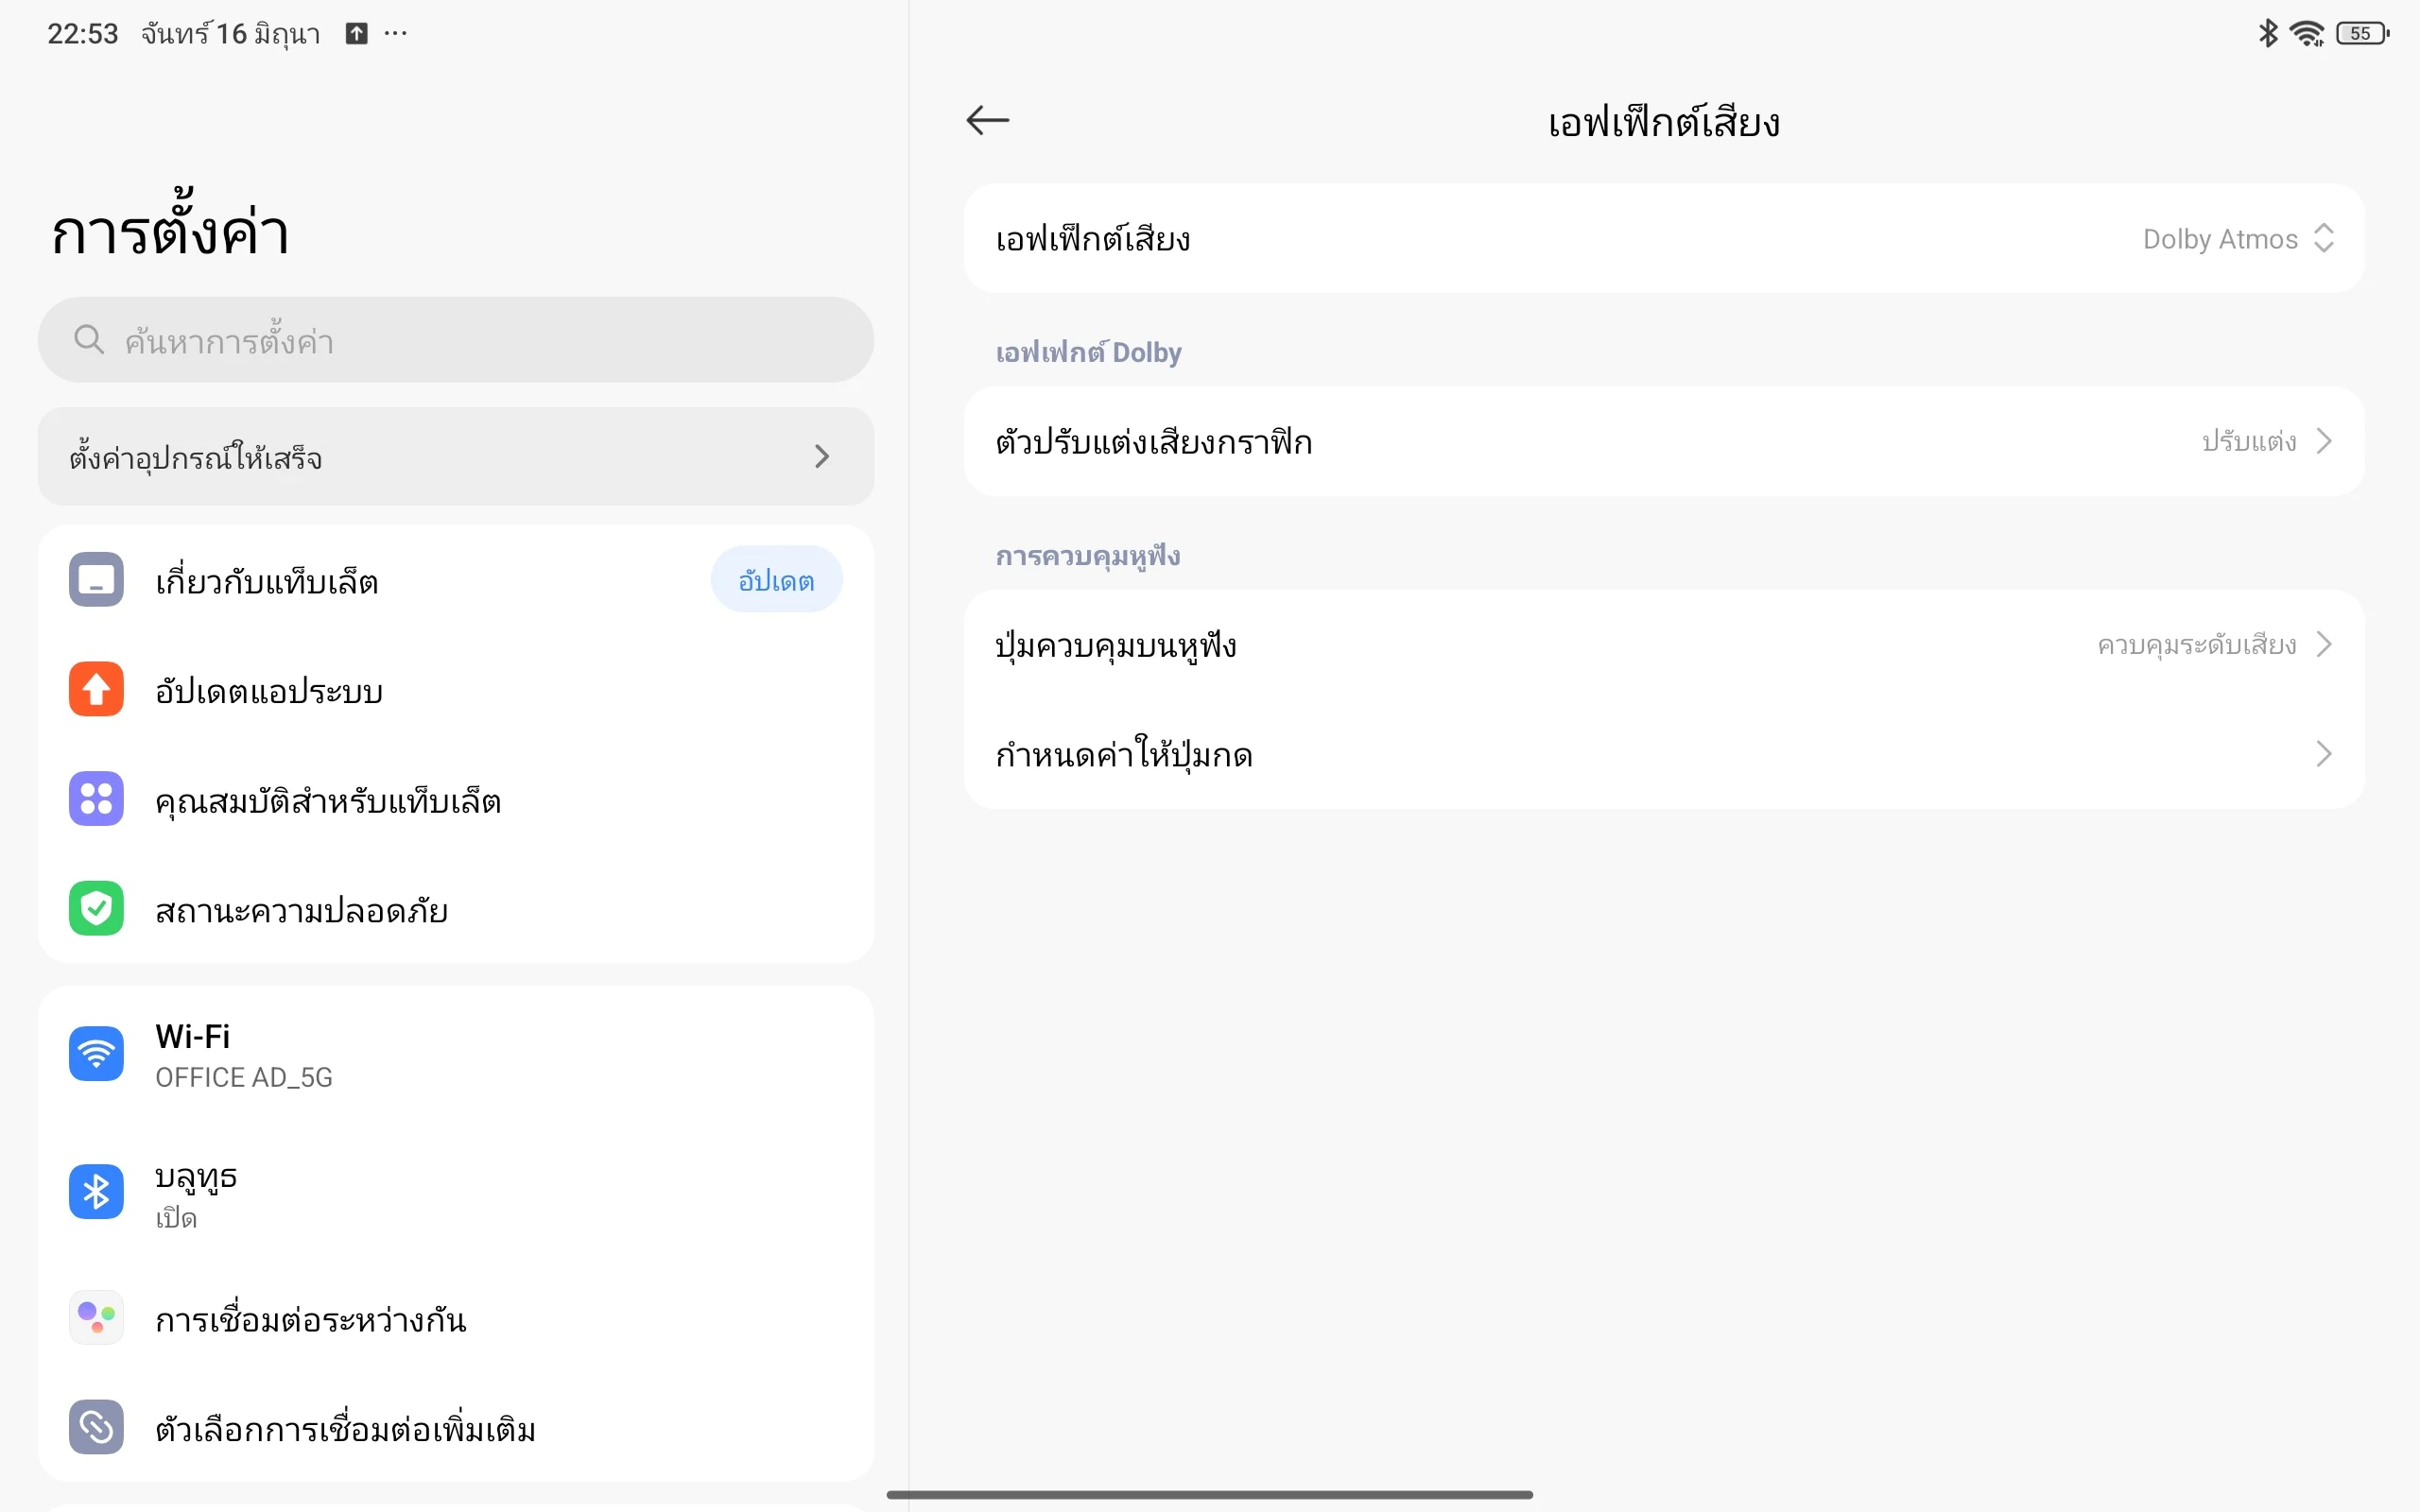
Task: Open คุณสมบัติสำหรับแท็บเล็ต menu item
Action: point(456,799)
